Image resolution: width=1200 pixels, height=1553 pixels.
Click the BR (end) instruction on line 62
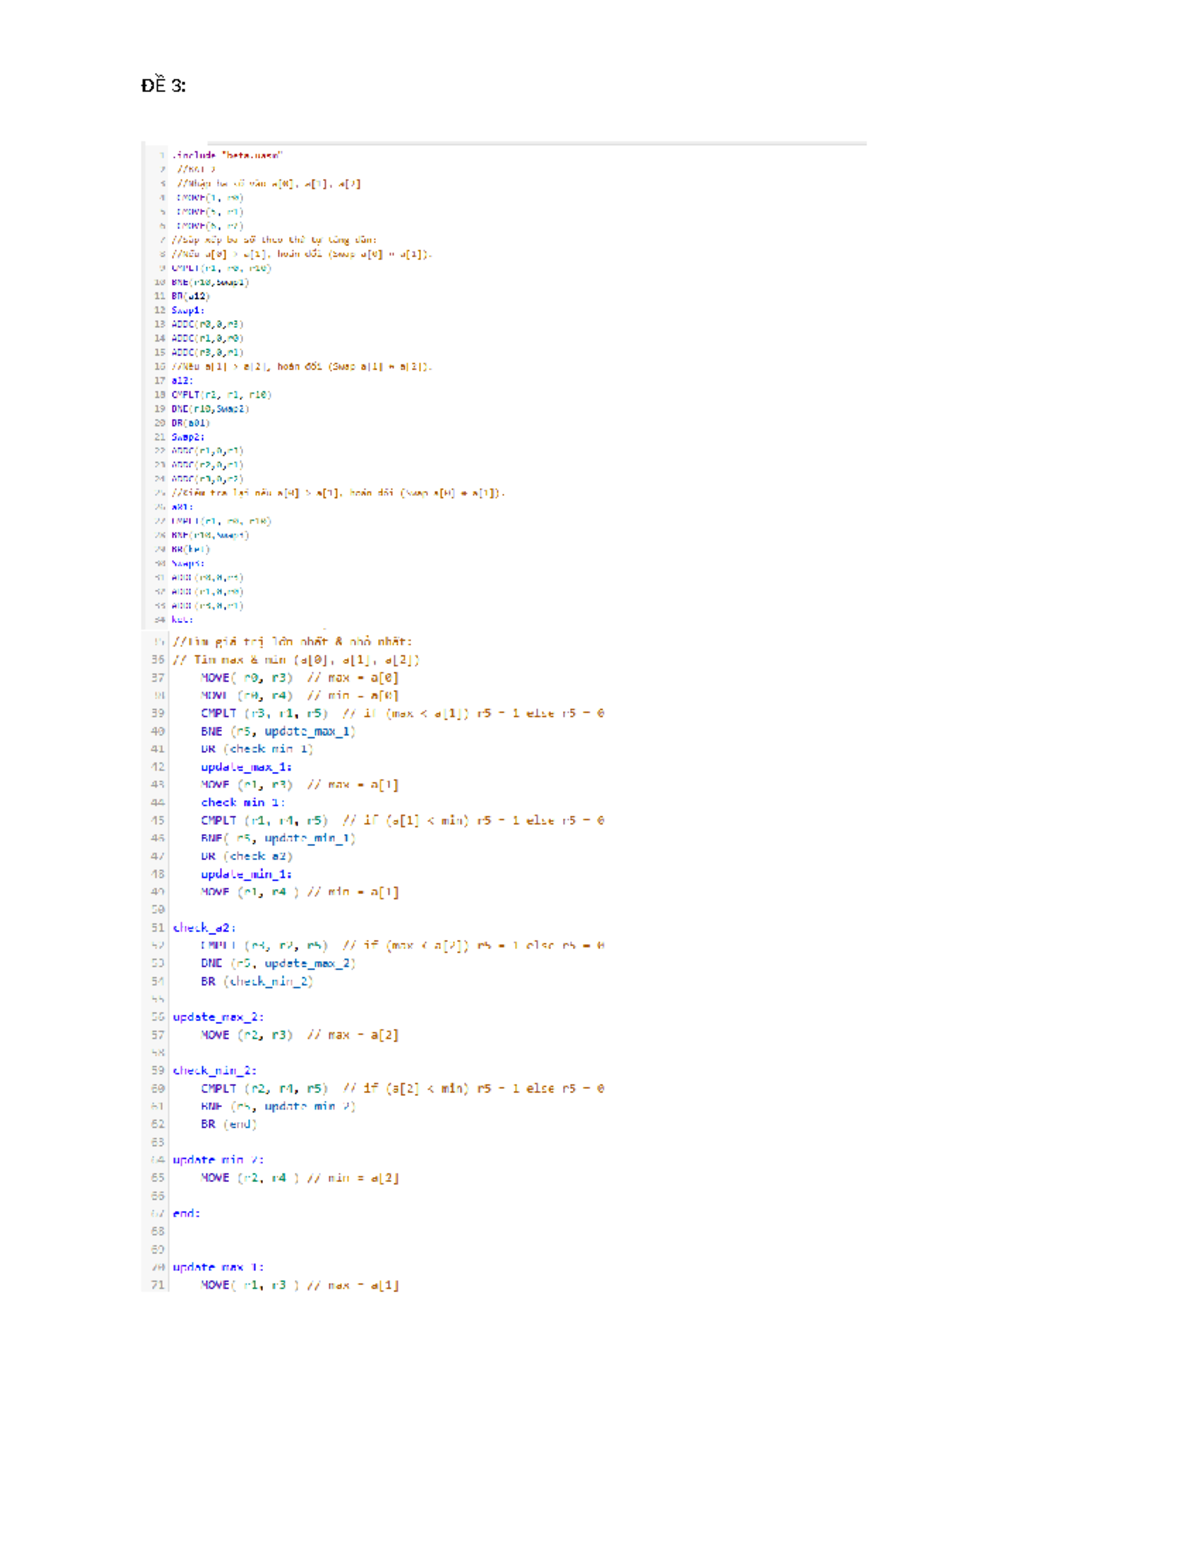pyautogui.click(x=228, y=1124)
